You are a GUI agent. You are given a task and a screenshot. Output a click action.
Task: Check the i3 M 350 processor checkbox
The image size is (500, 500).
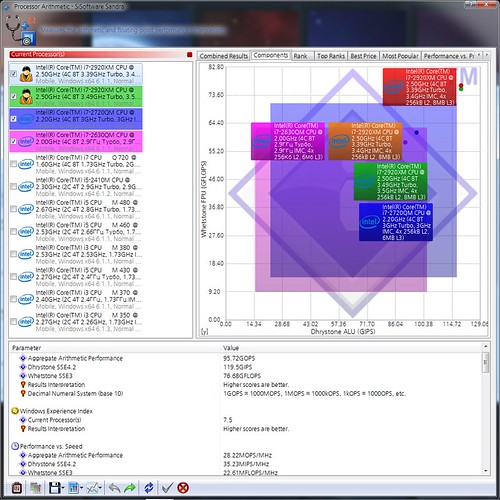click(x=13, y=322)
